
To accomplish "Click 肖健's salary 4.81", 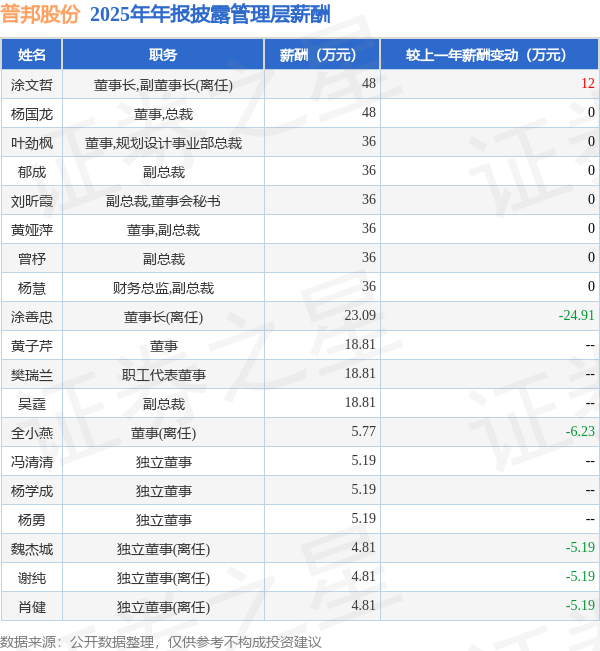I will pos(363,605).
